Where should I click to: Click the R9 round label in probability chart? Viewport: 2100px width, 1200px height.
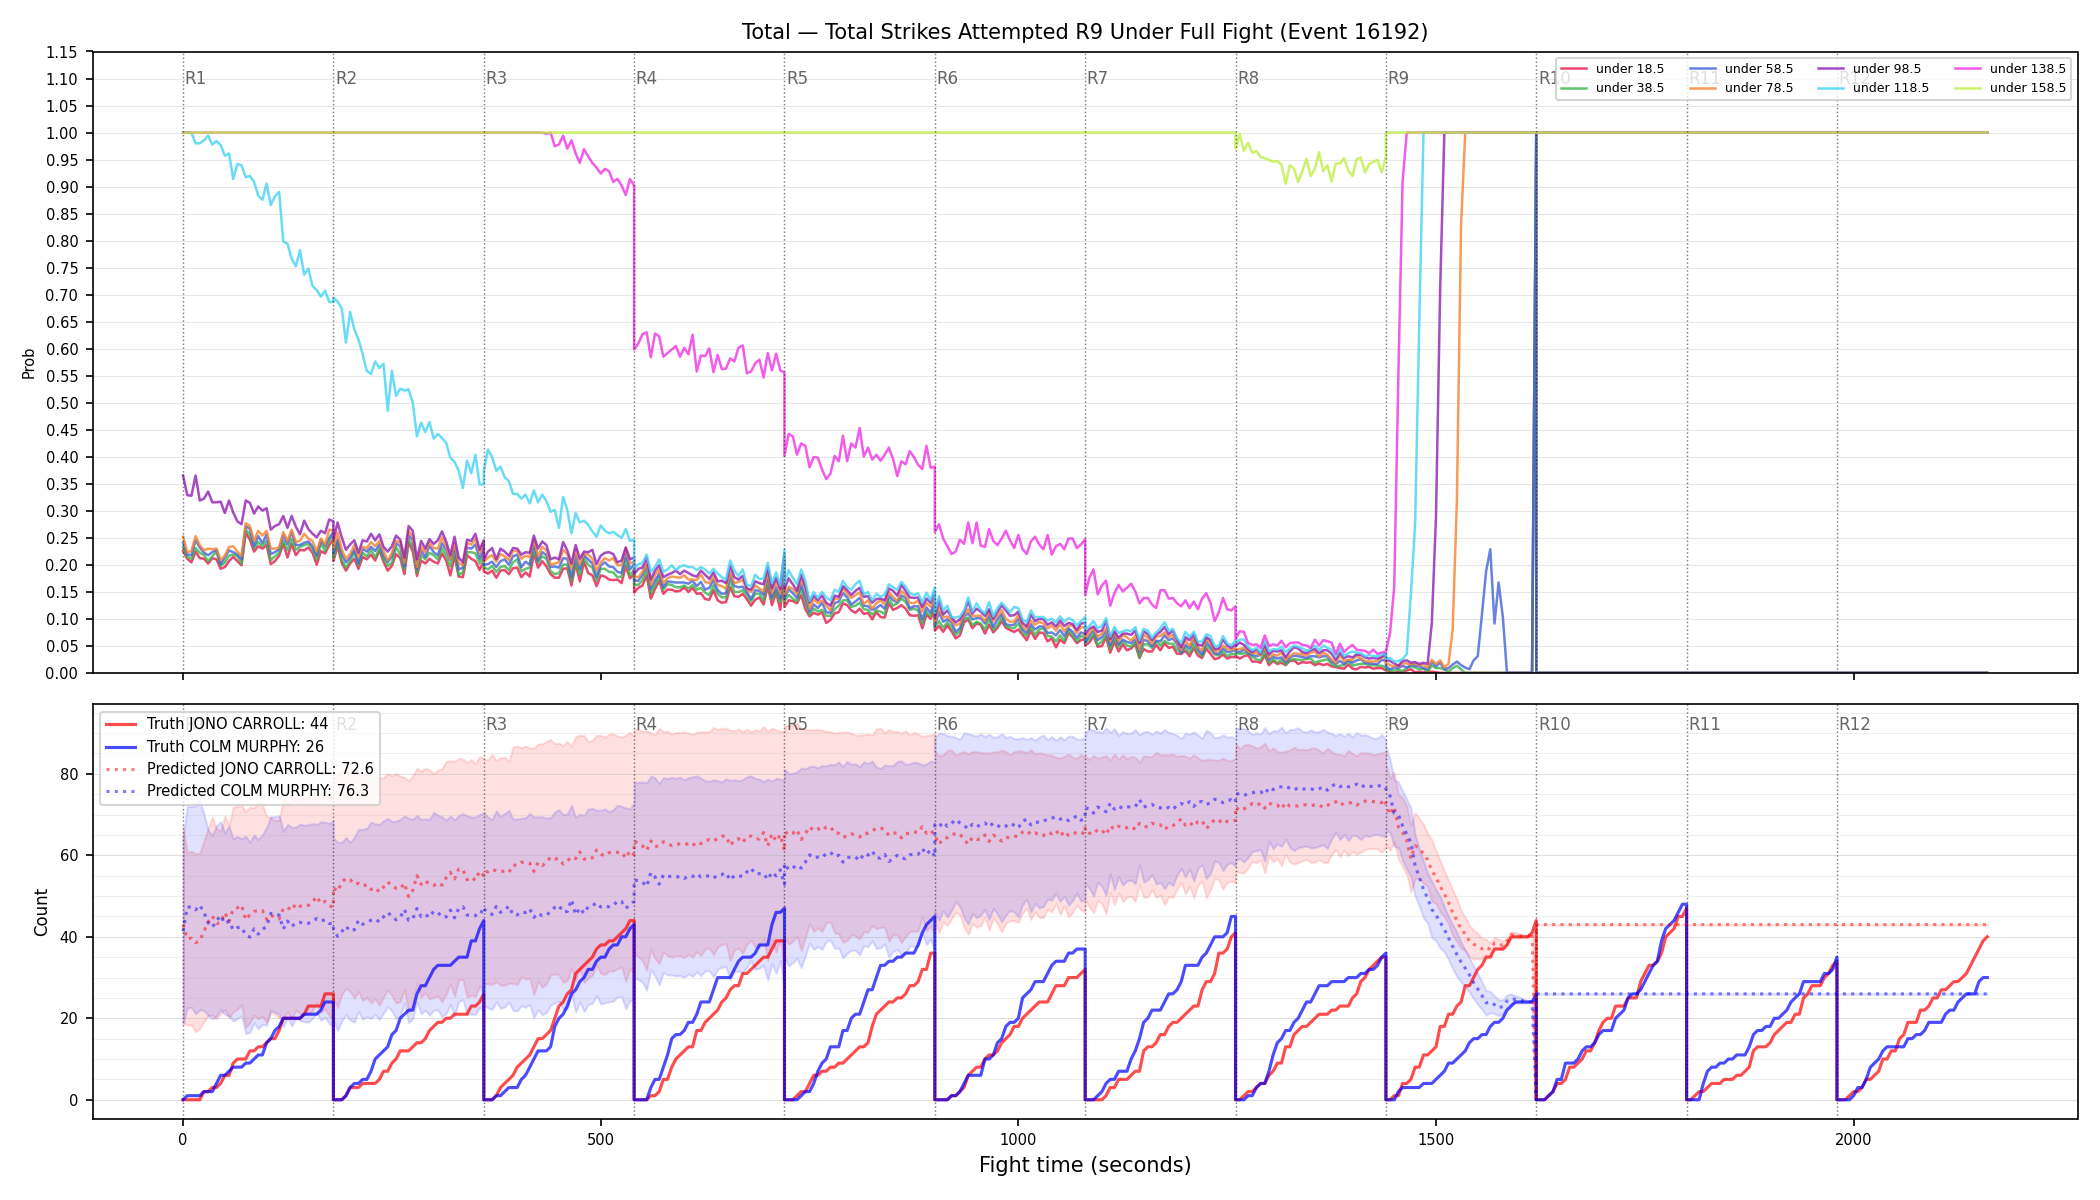coord(1398,78)
